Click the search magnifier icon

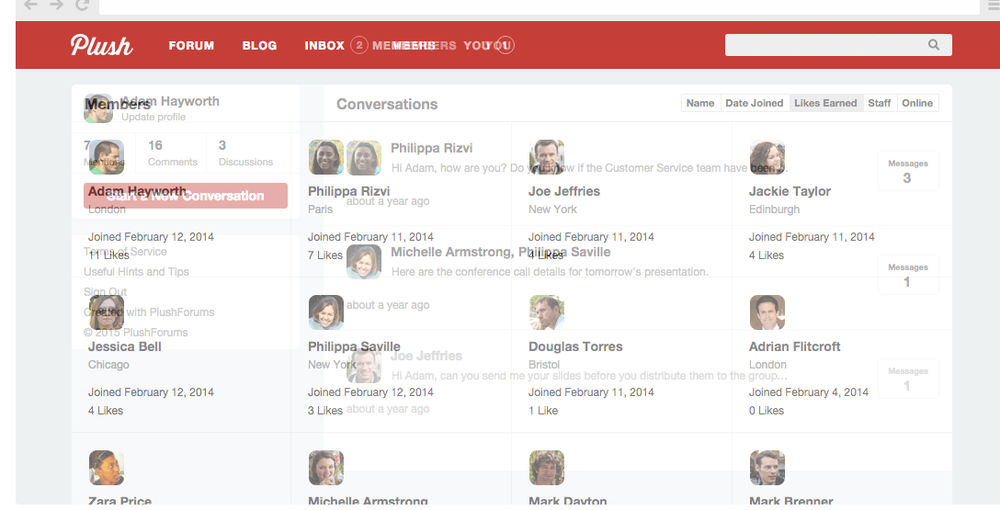(934, 45)
